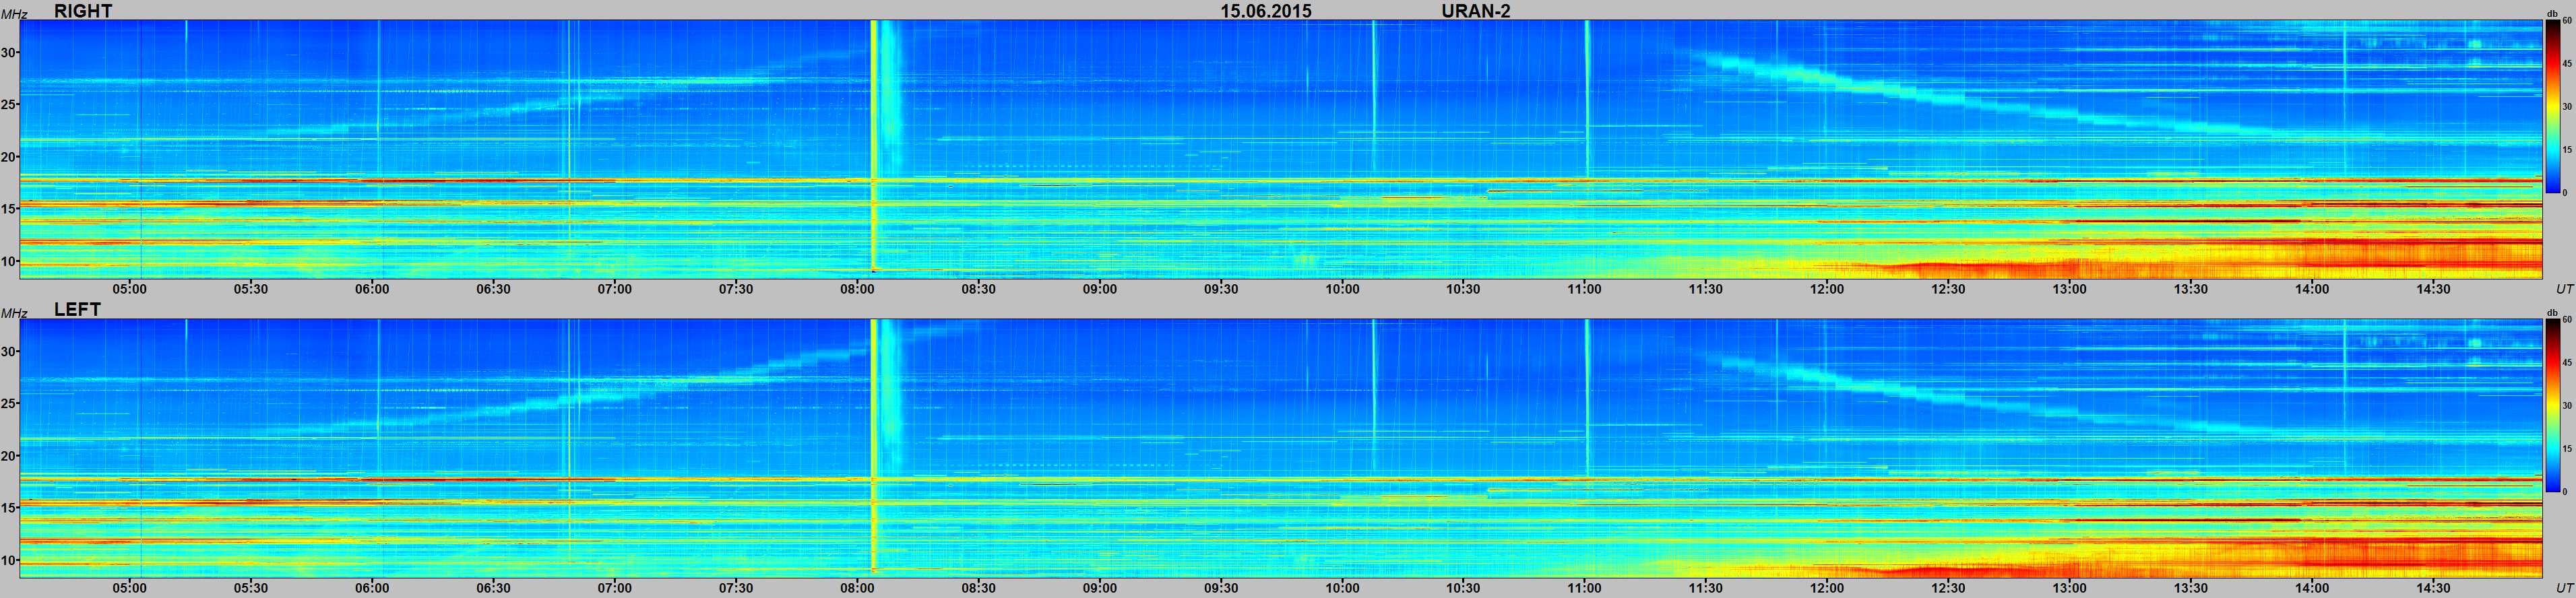Click the 14:00 time label under RIGHT panel

click(x=2312, y=289)
